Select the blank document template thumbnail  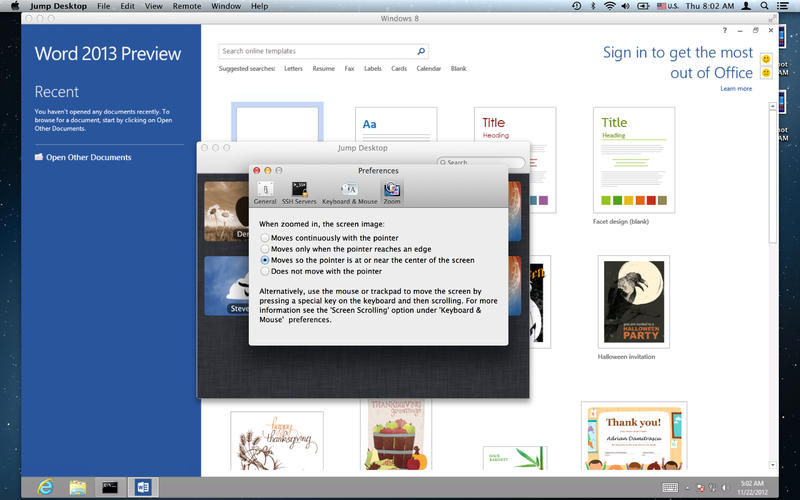(x=277, y=122)
